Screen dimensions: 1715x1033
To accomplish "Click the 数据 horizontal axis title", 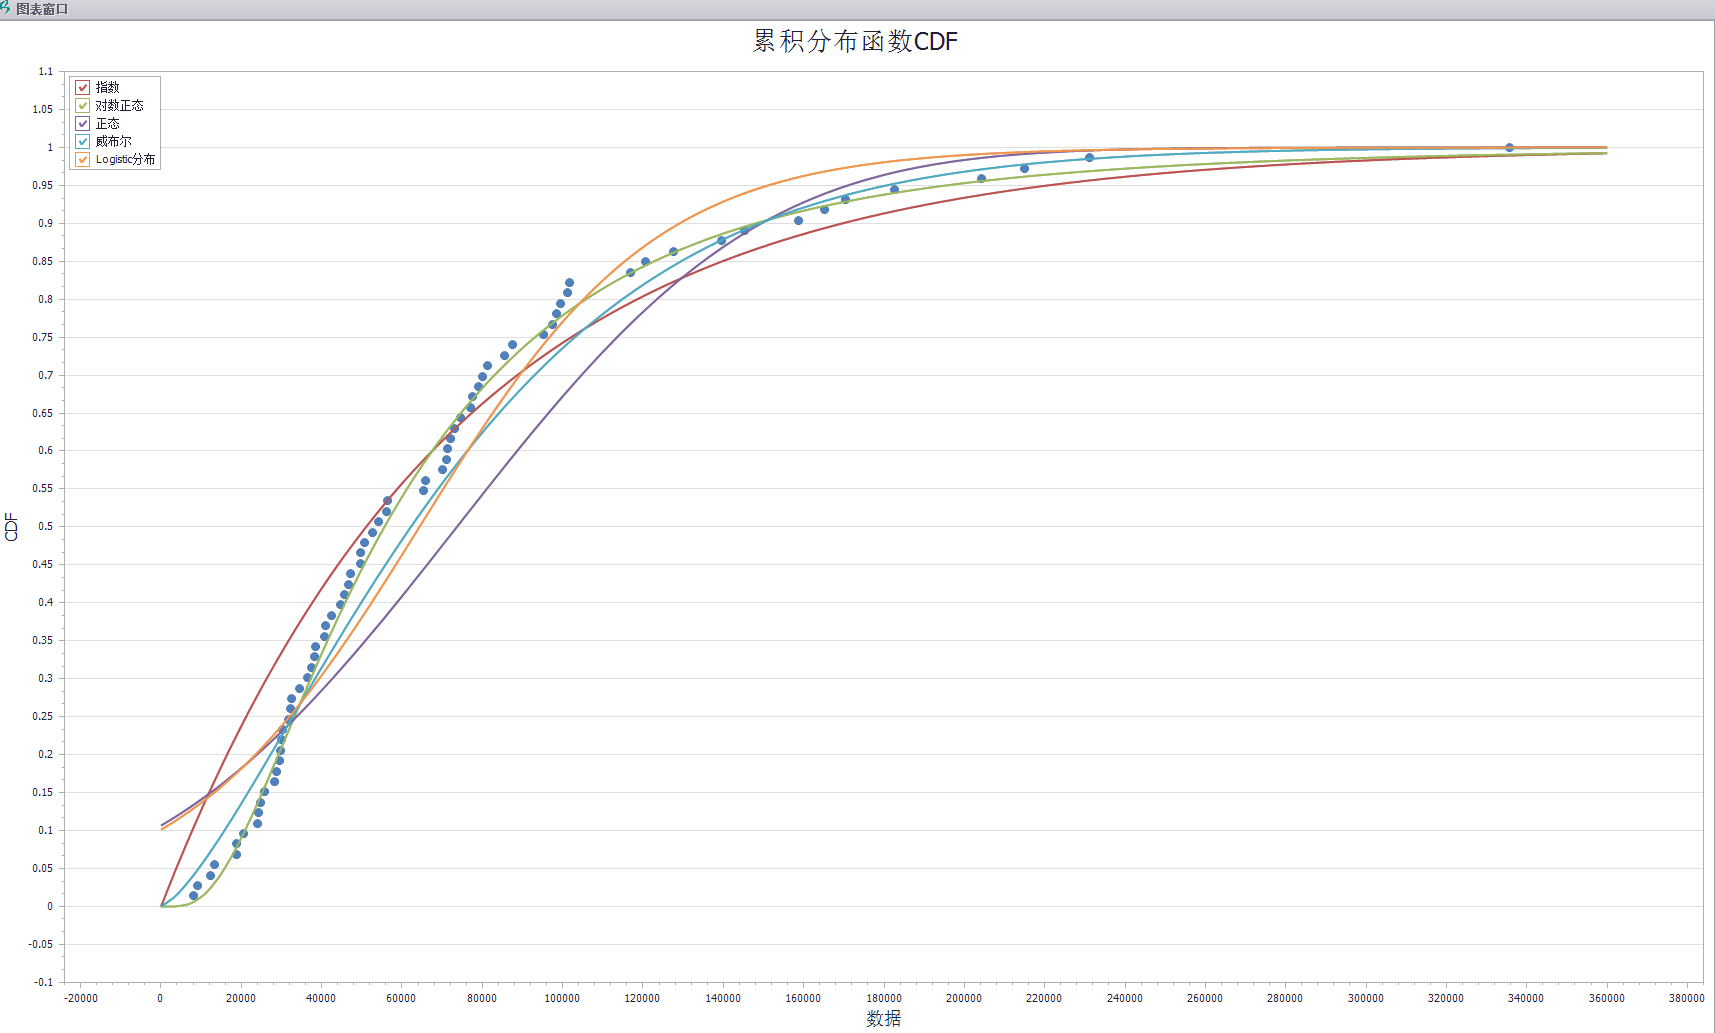I will [883, 1018].
